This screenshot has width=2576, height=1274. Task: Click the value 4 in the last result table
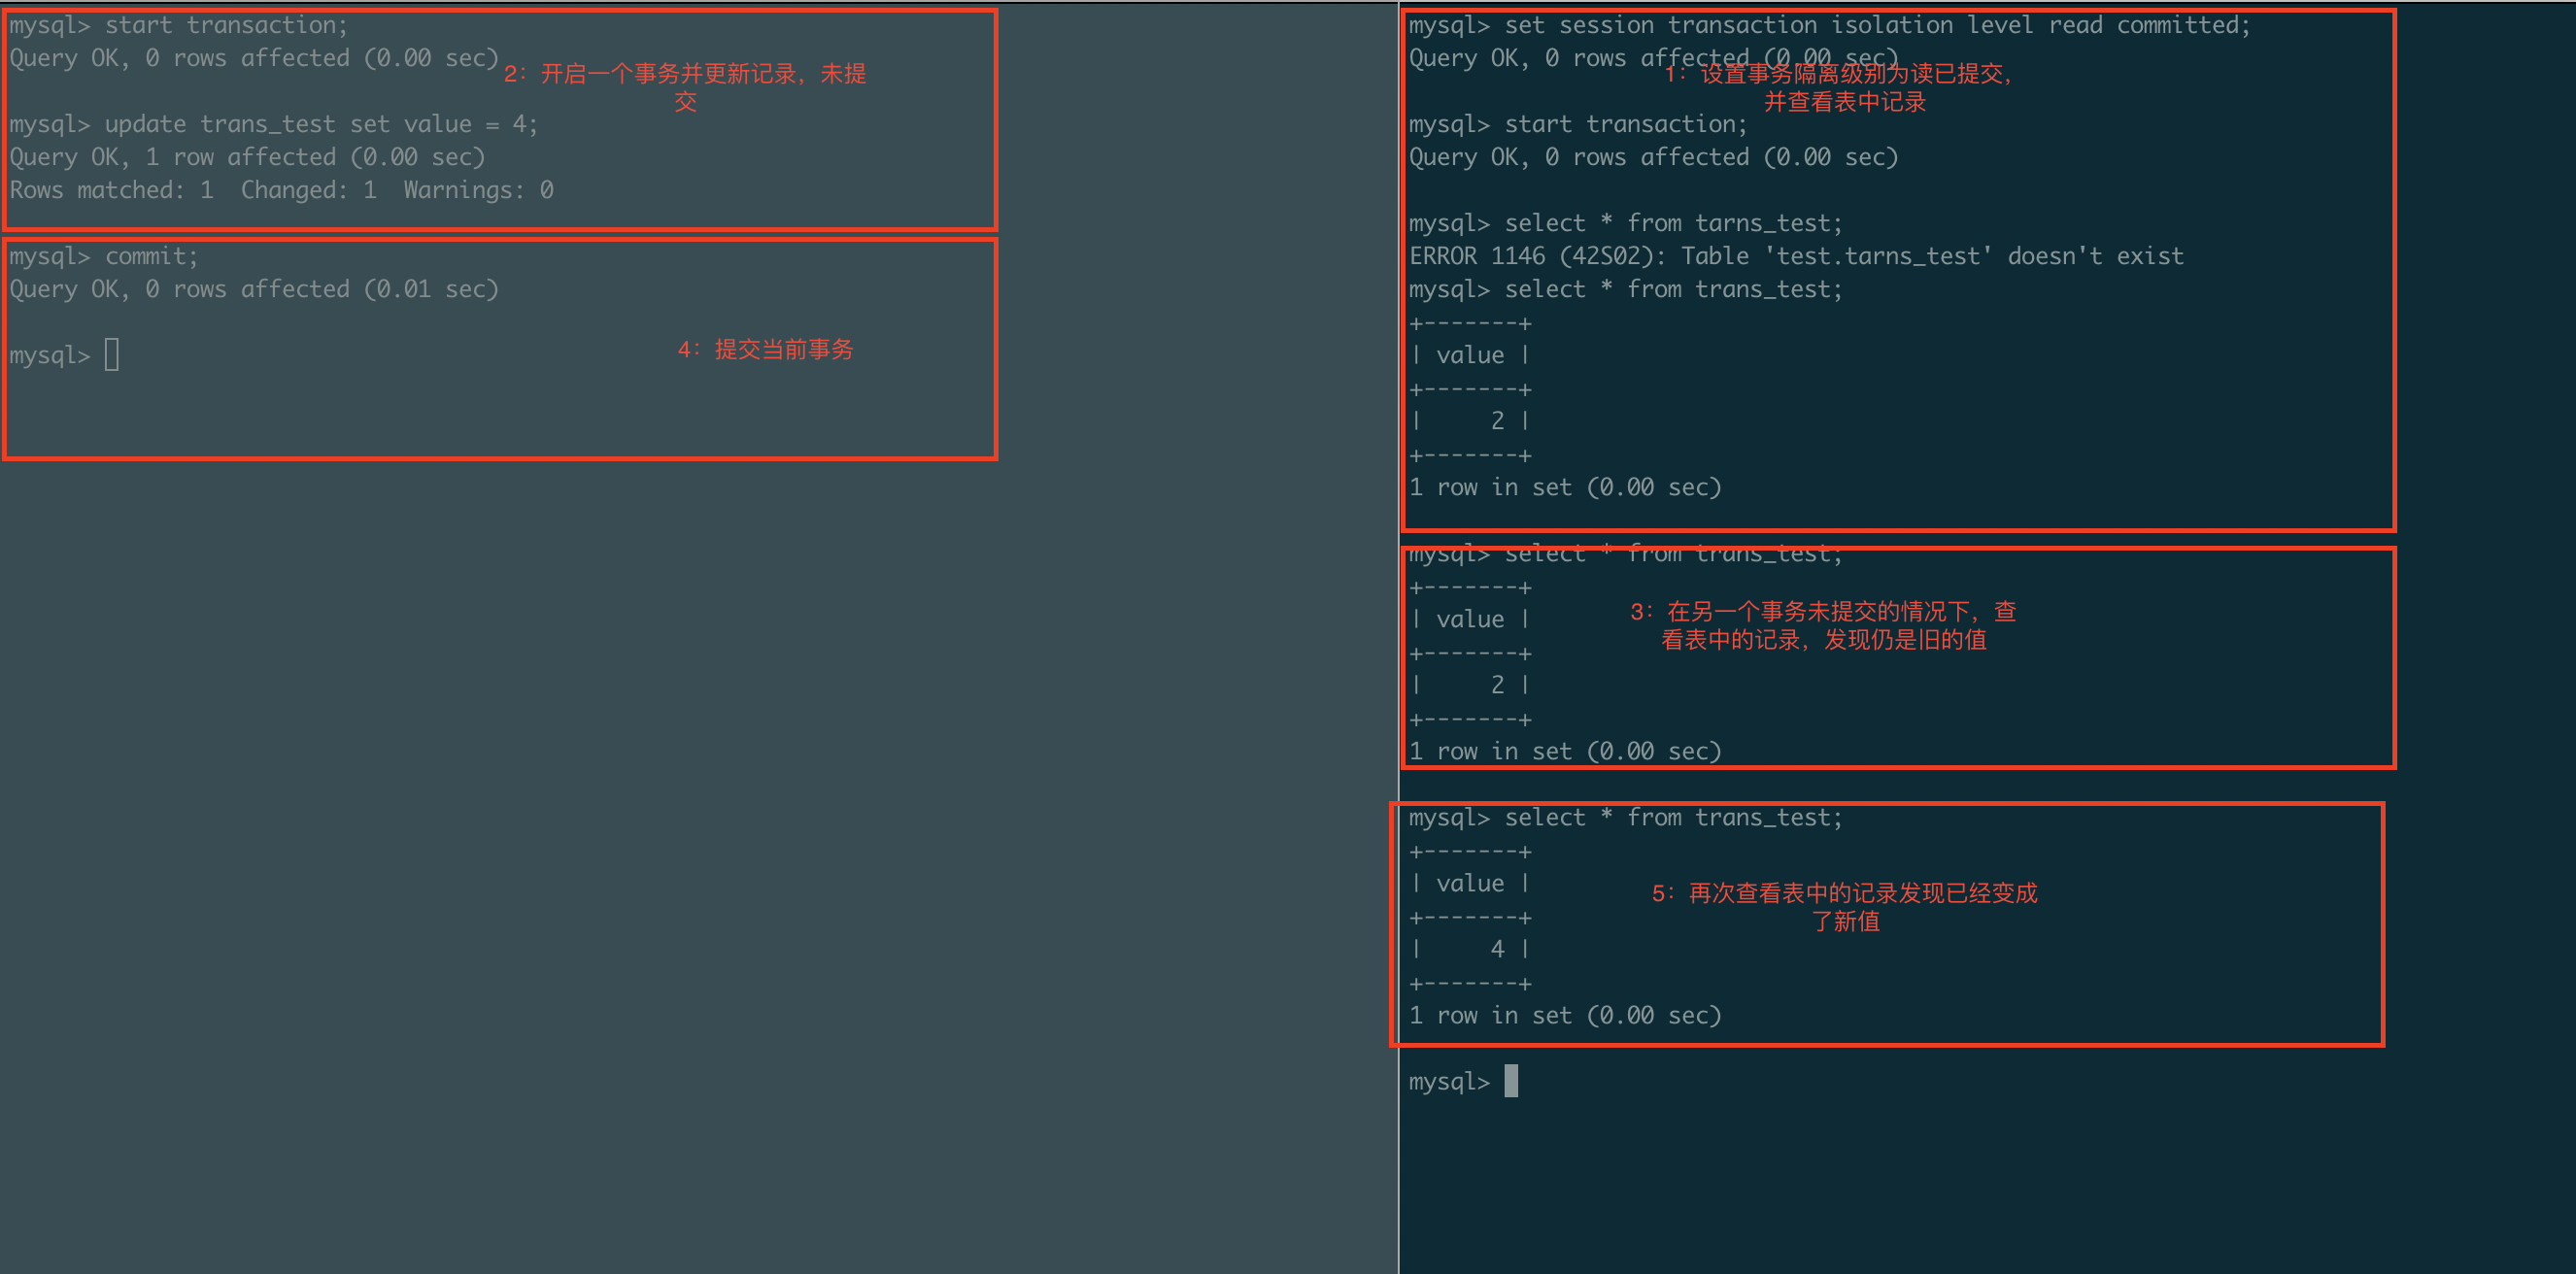(x=1497, y=949)
